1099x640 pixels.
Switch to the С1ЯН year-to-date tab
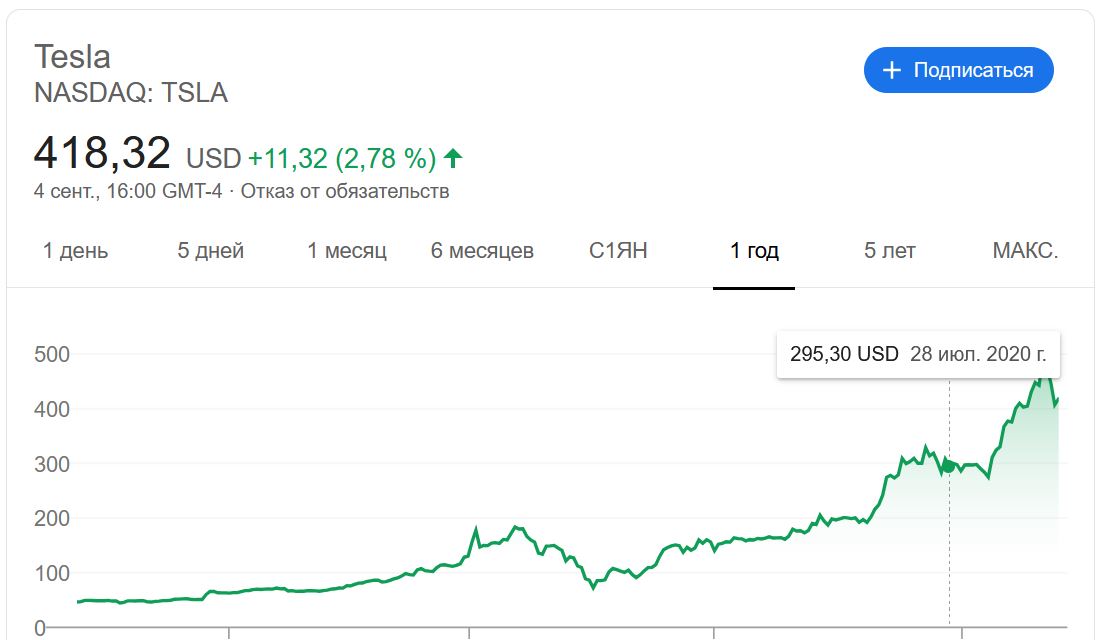coord(618,251)
